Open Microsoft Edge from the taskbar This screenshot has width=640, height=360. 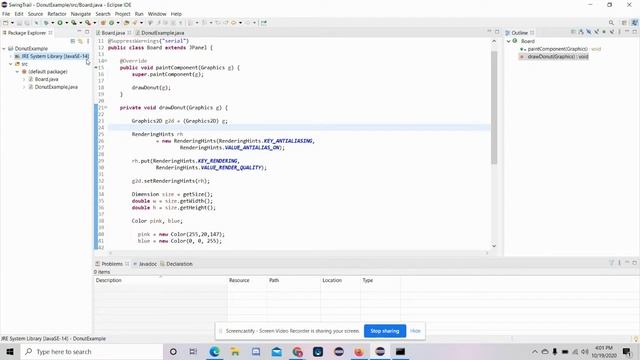point(214,351)
